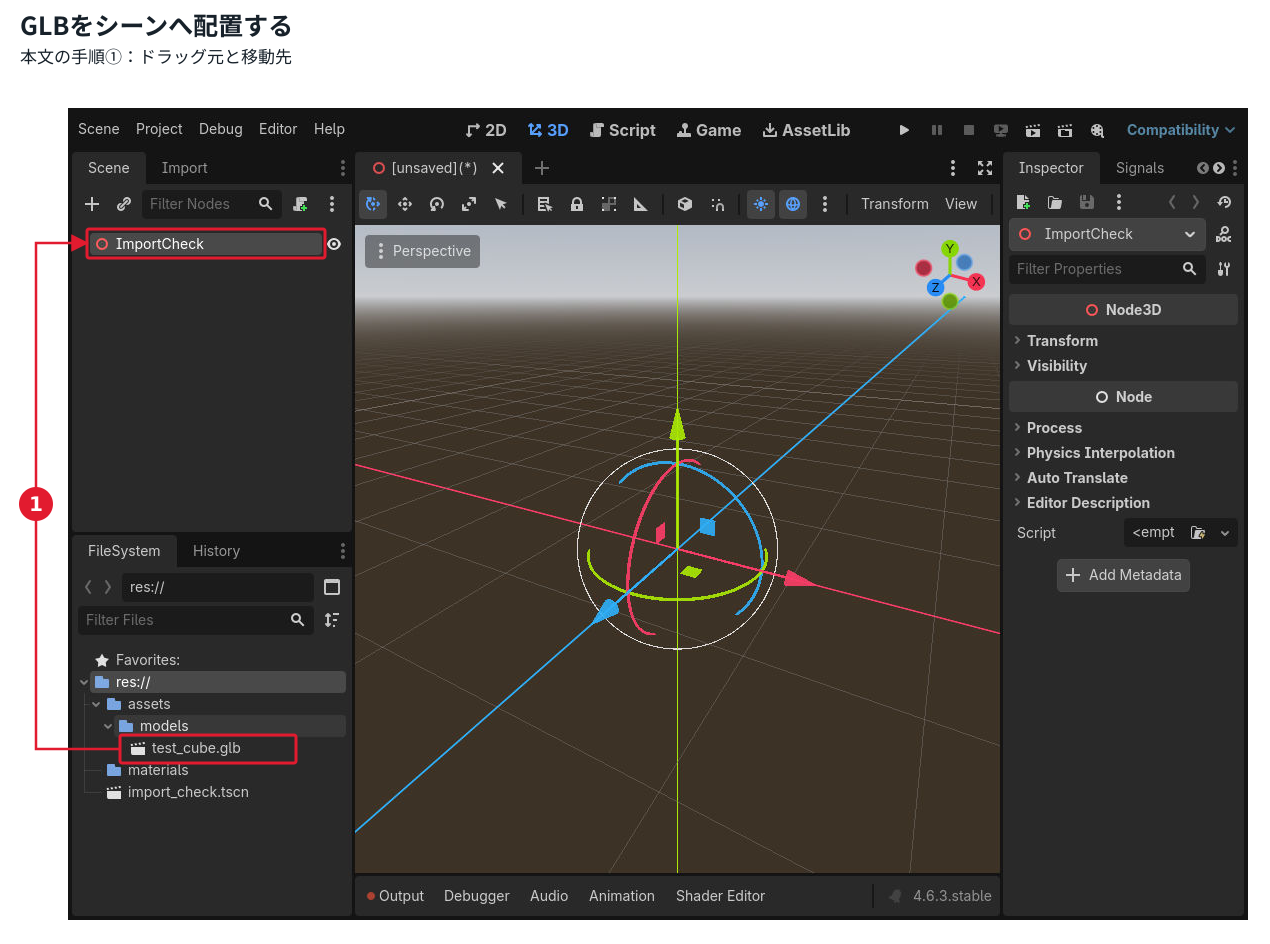Open the Script property dropdown arrow
The width and height of the screenshot is (1270, 944).
click(1225, 533)
